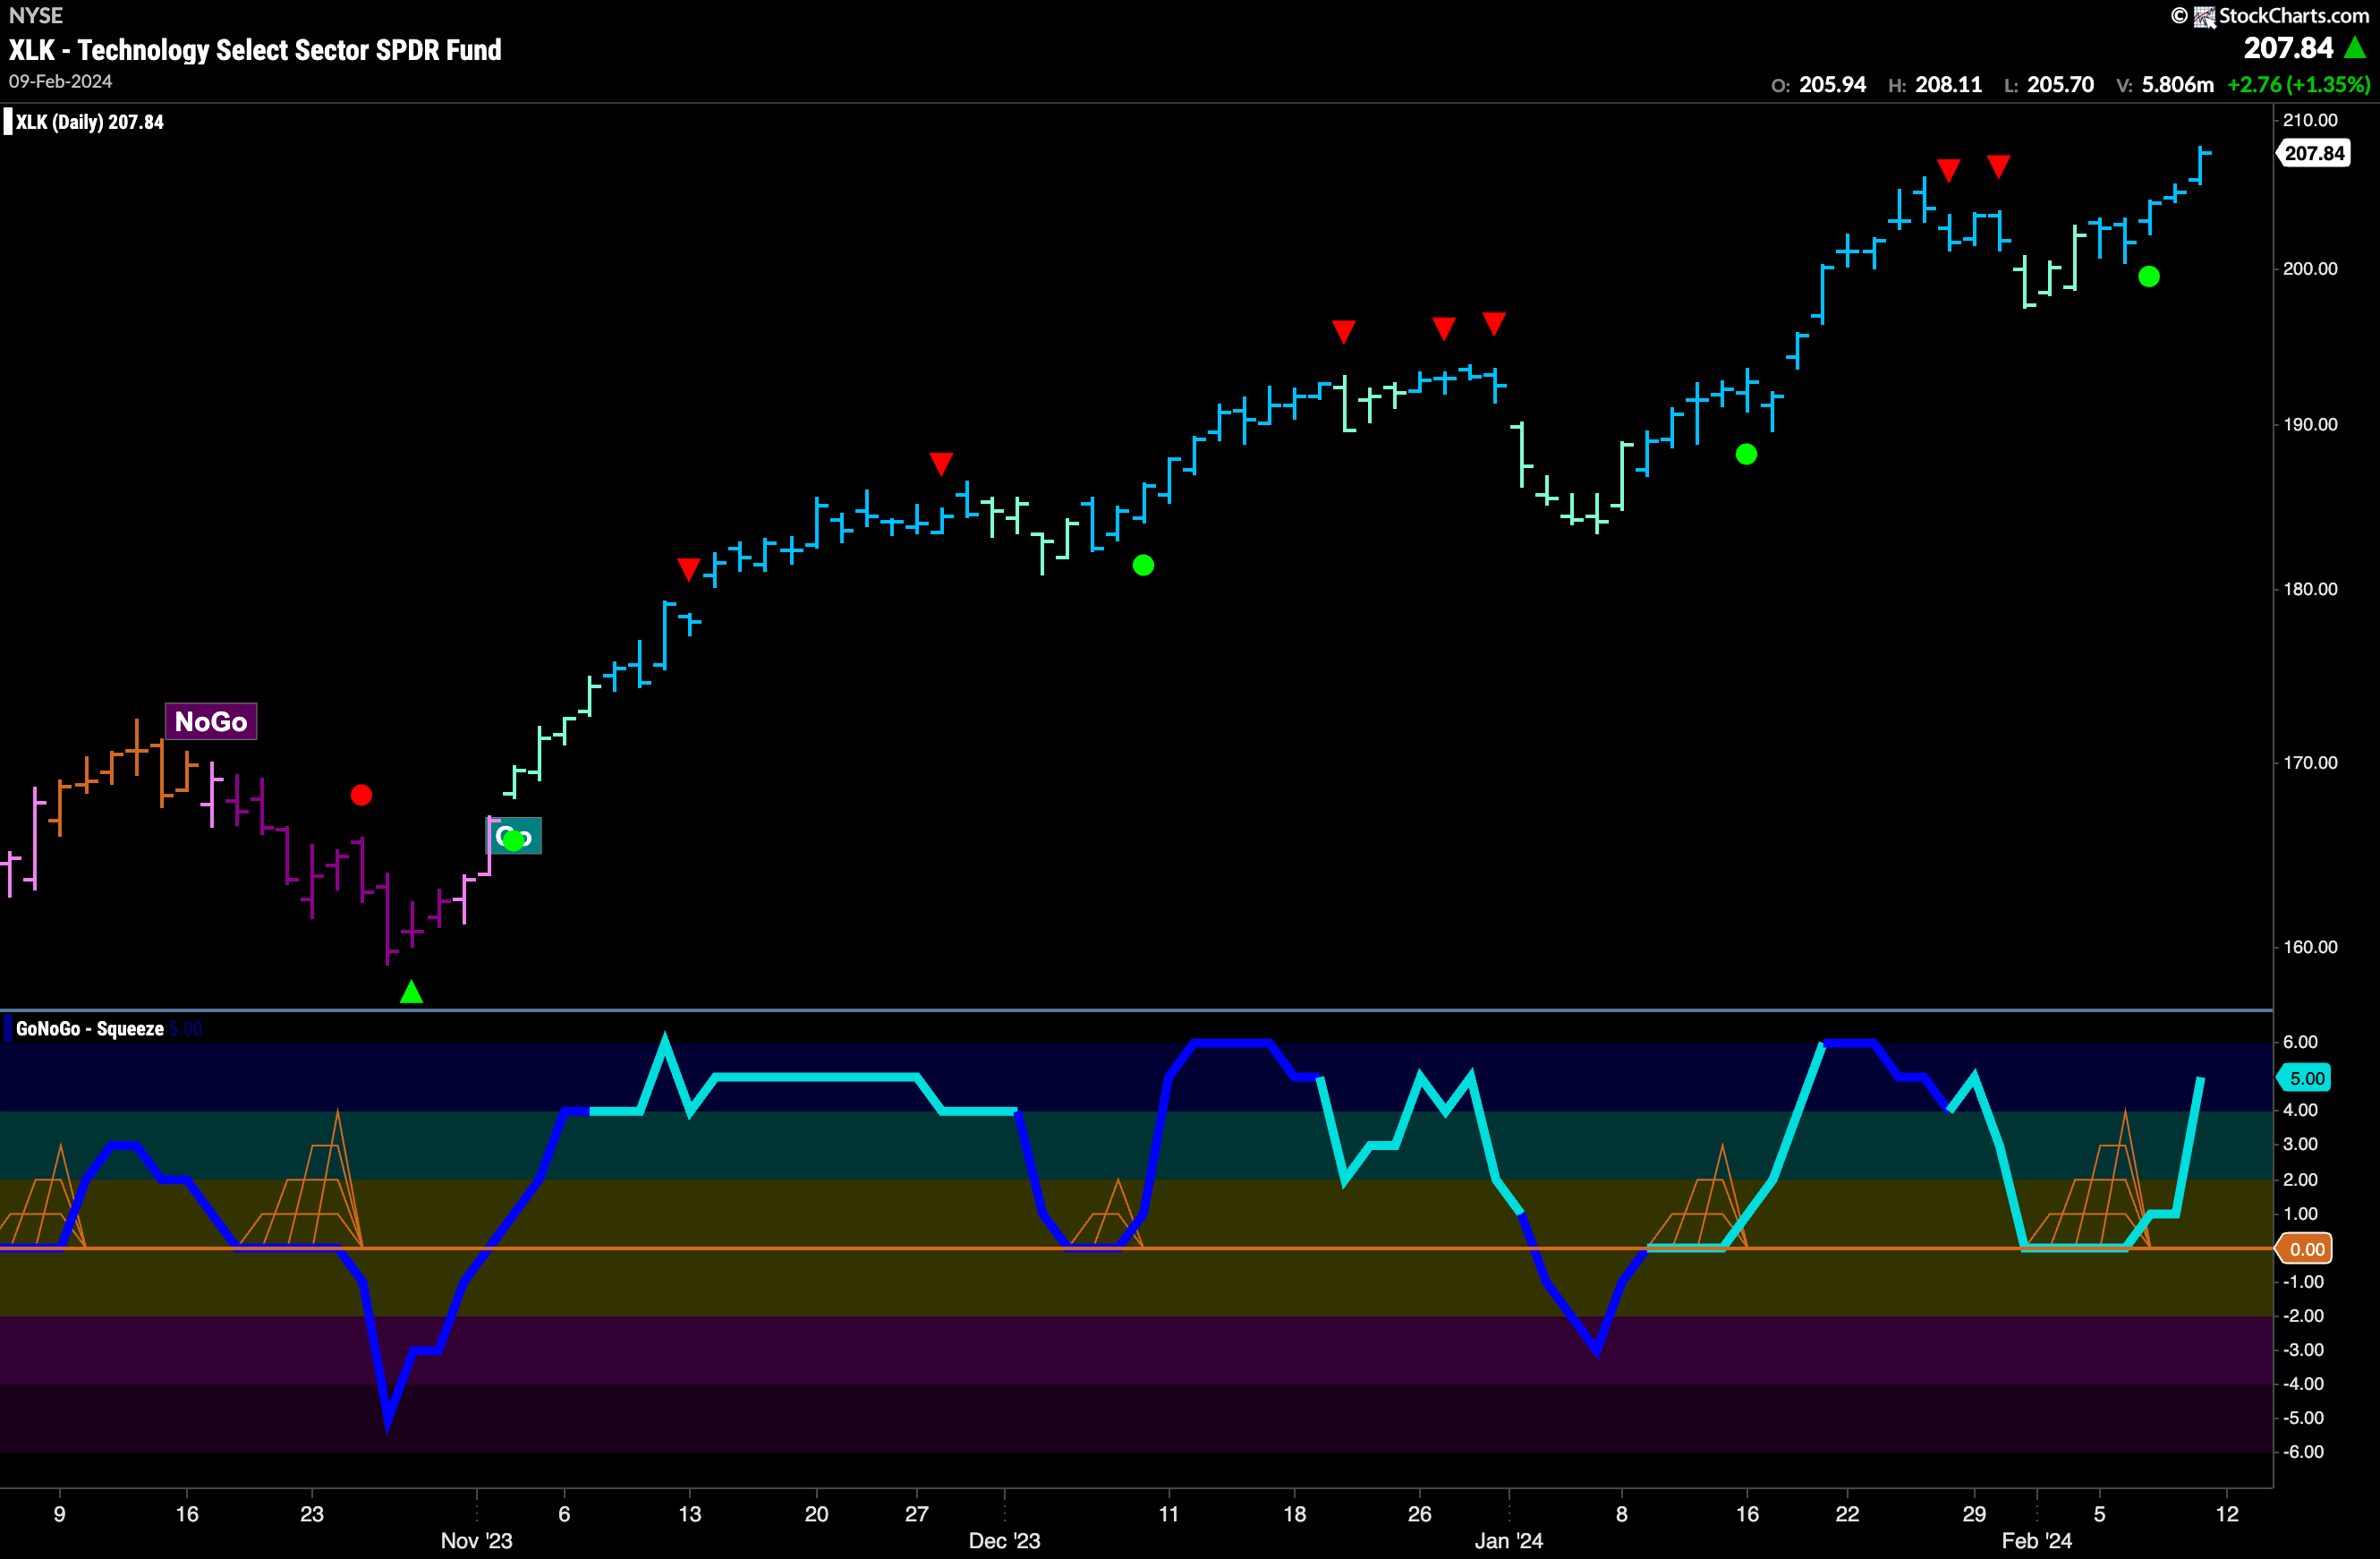This screenshot has width=2380, height=1559.
Task: Click the green circle marker in February
Action: coord(2148,277)
